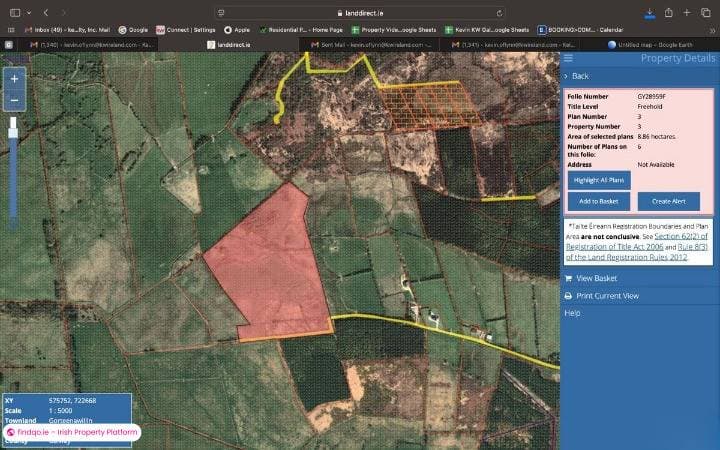Open the Residential Home Page bookmark

coord(301,30)
